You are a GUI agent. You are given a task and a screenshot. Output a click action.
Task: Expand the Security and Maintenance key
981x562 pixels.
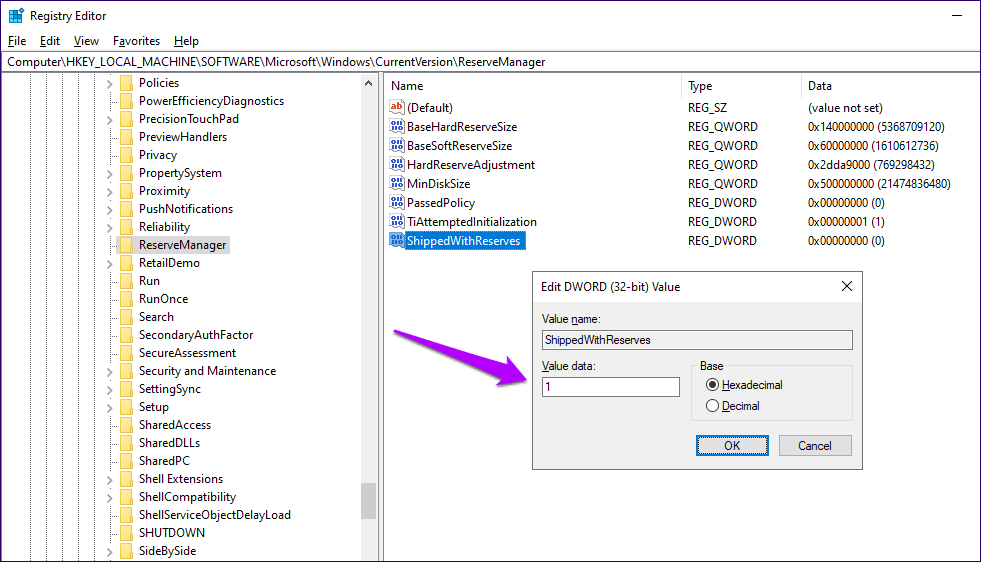(109, 372)
